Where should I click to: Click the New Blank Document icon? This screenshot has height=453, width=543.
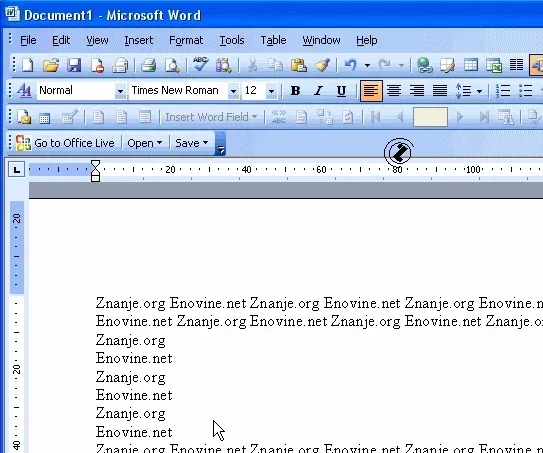(28, 65)
